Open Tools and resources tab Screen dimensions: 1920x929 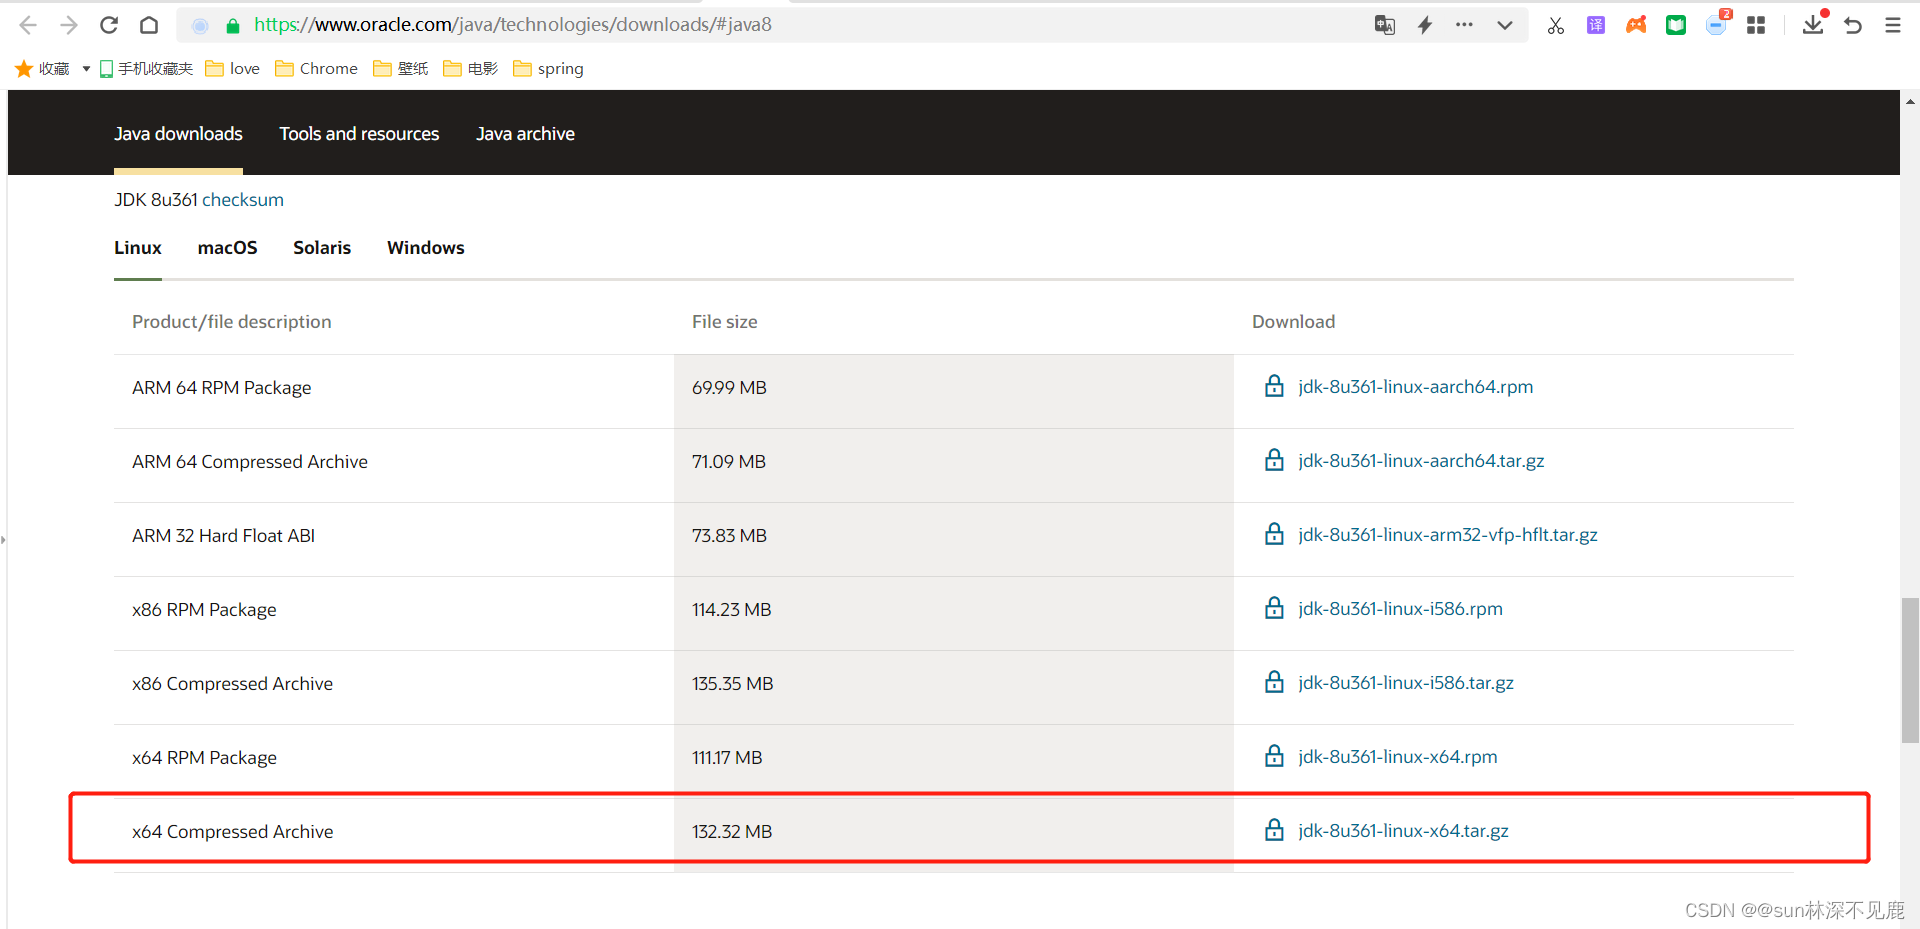[359, 134]
